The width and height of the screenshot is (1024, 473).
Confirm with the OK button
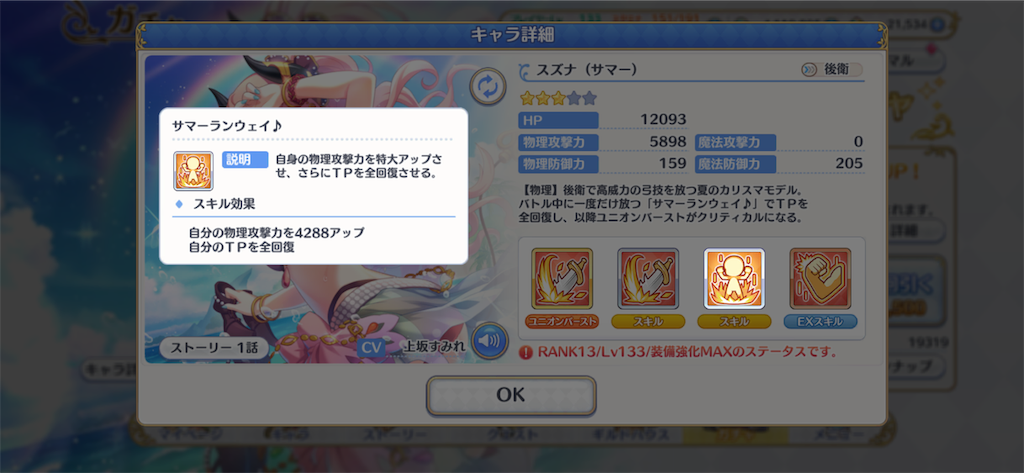(511, 395)
